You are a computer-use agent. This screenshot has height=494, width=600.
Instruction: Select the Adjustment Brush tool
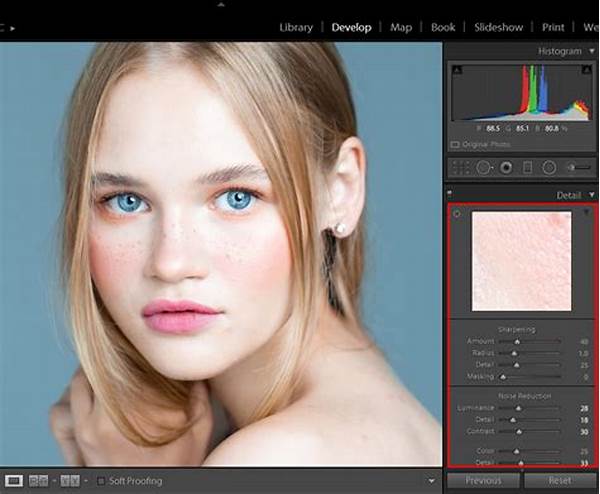[x=578, y=168]
